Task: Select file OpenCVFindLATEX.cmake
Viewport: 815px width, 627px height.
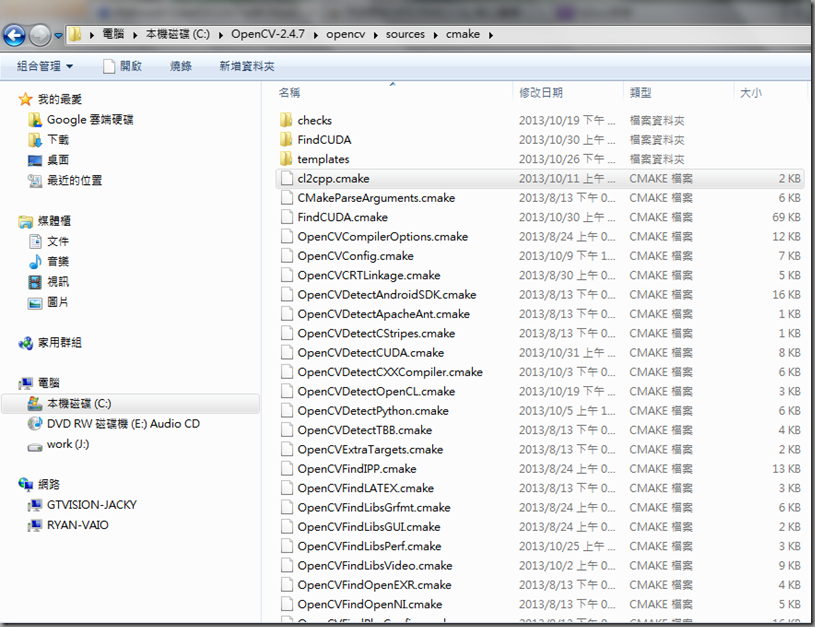Action: click(x=365, y=488)
